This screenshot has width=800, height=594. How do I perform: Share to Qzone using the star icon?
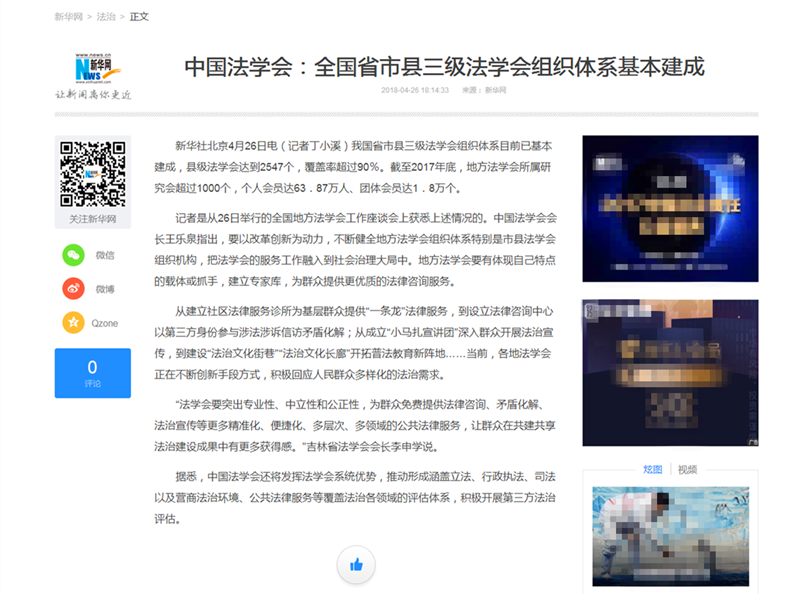click(x=73, y=322)
